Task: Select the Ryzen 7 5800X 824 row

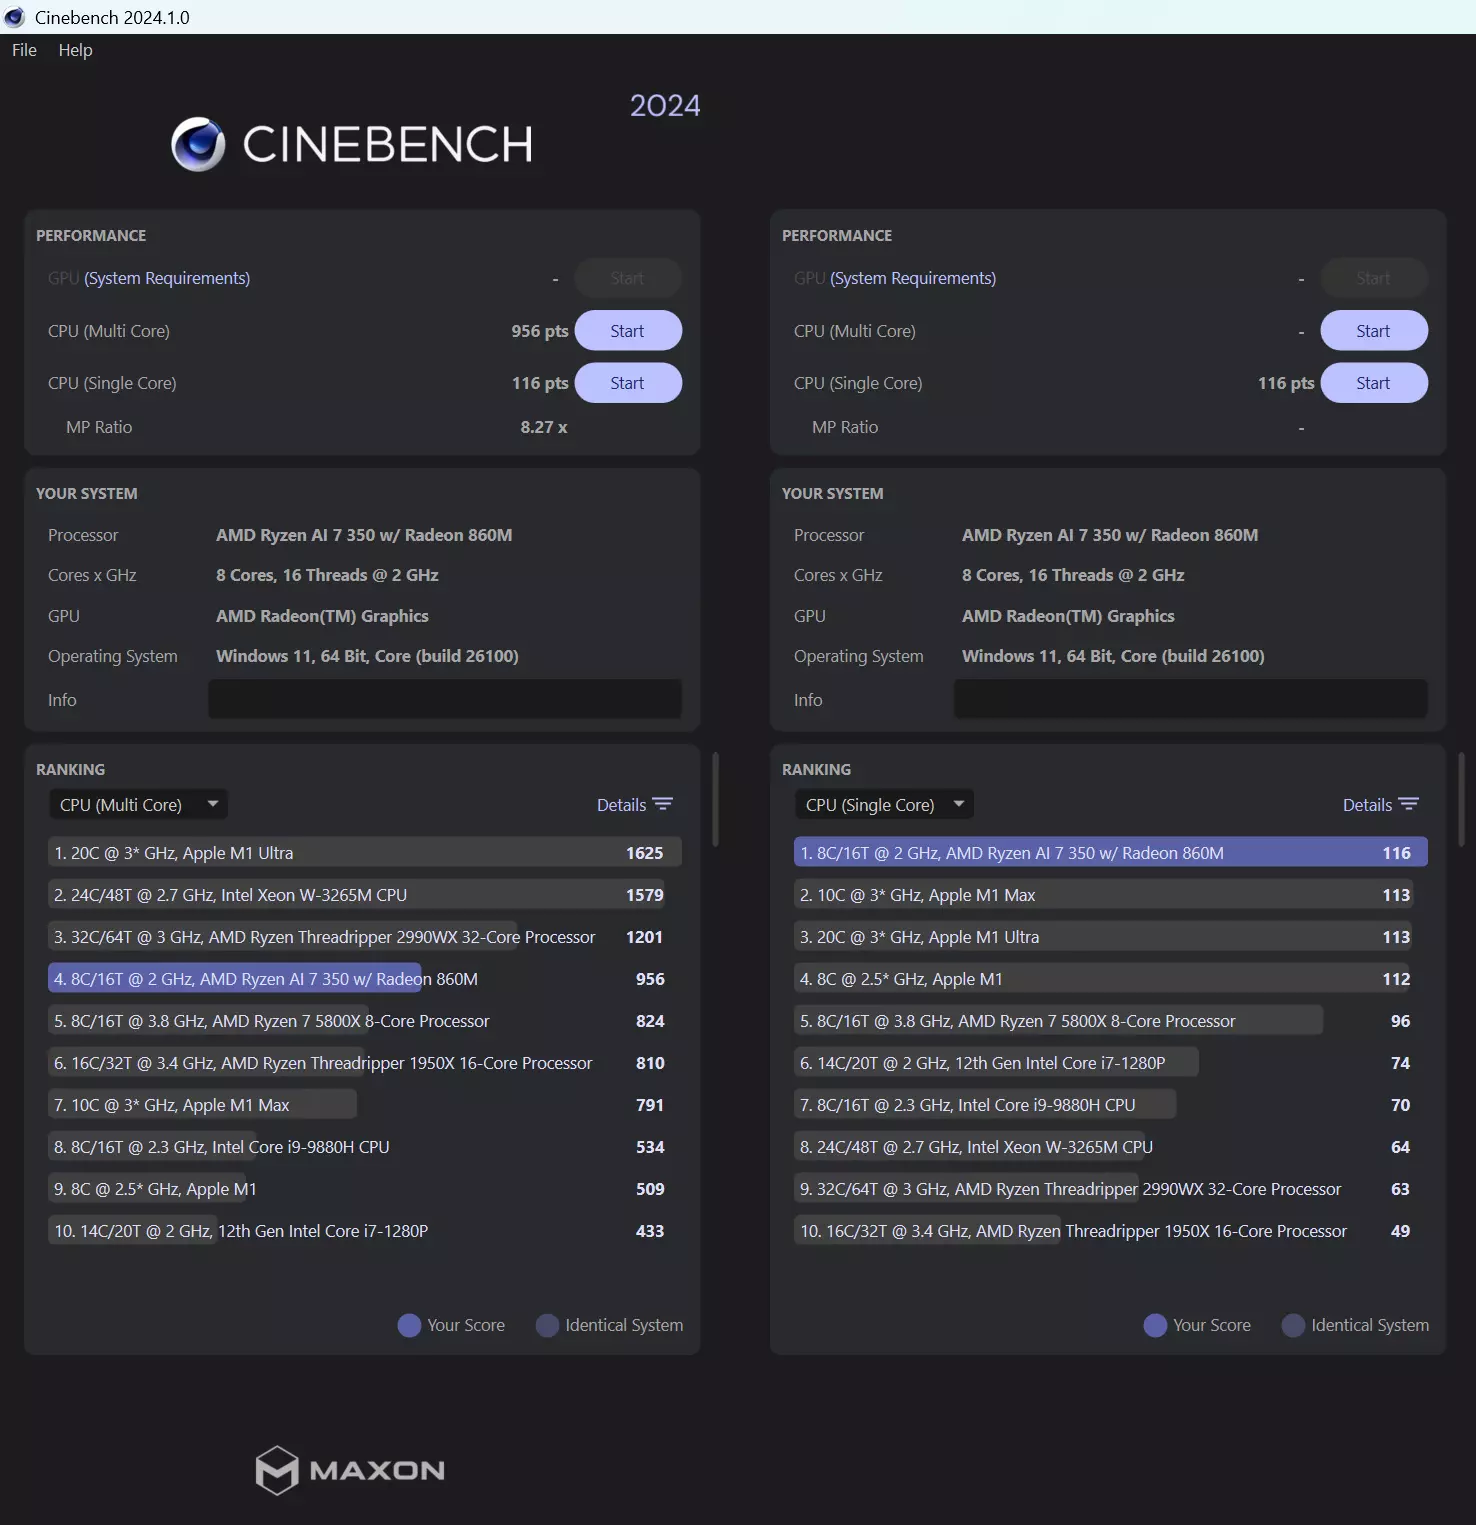Action: point(365,1021)
